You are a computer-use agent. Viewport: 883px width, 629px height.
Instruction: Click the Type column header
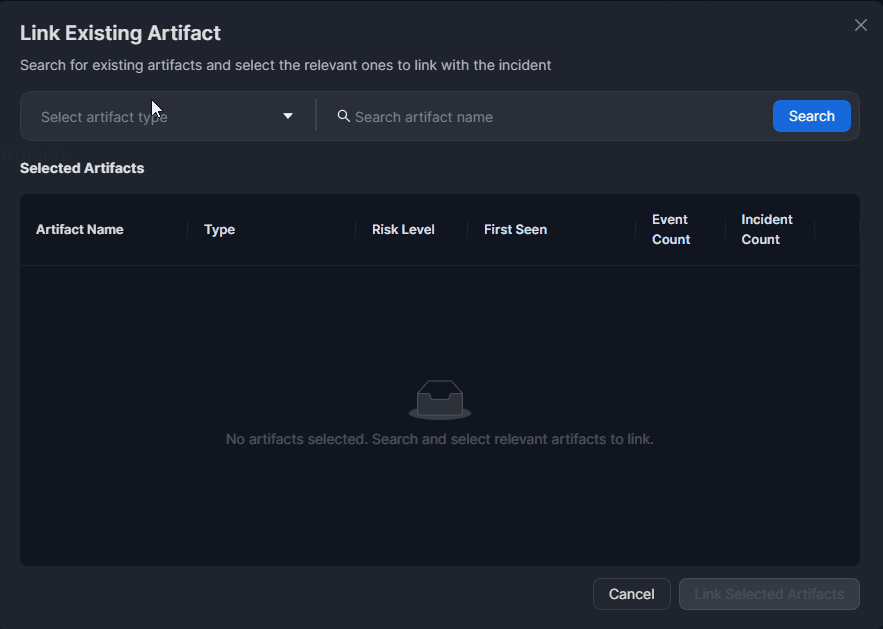click(220, 229)
